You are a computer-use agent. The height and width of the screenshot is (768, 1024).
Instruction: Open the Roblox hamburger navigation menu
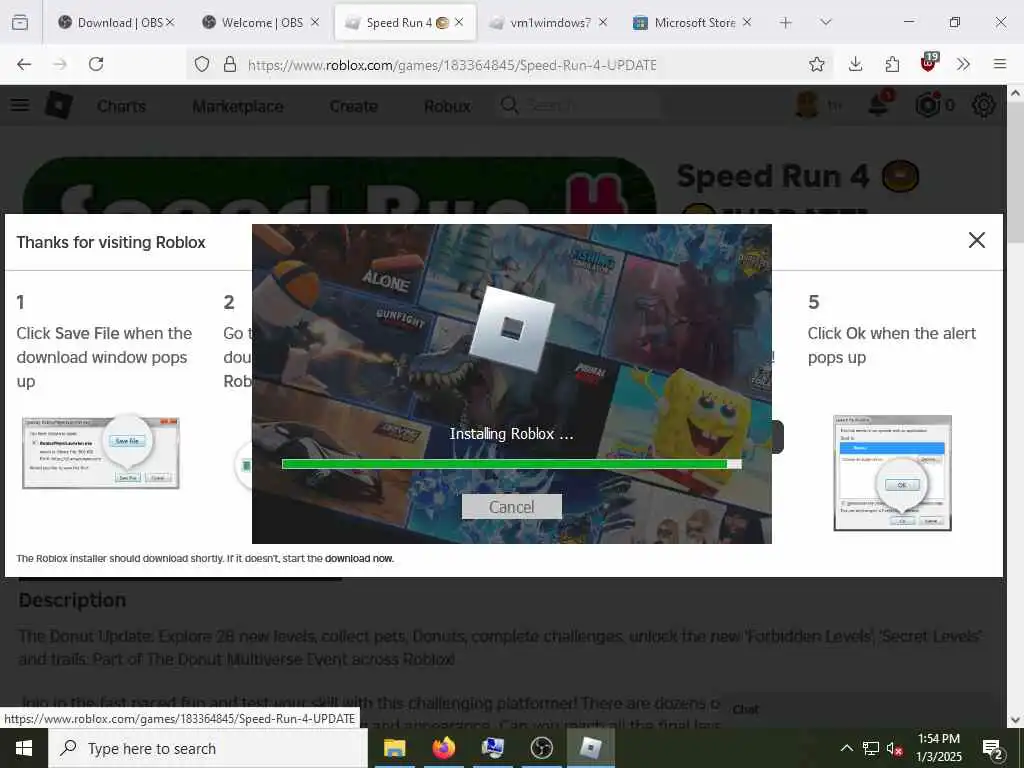coord(20,105)
